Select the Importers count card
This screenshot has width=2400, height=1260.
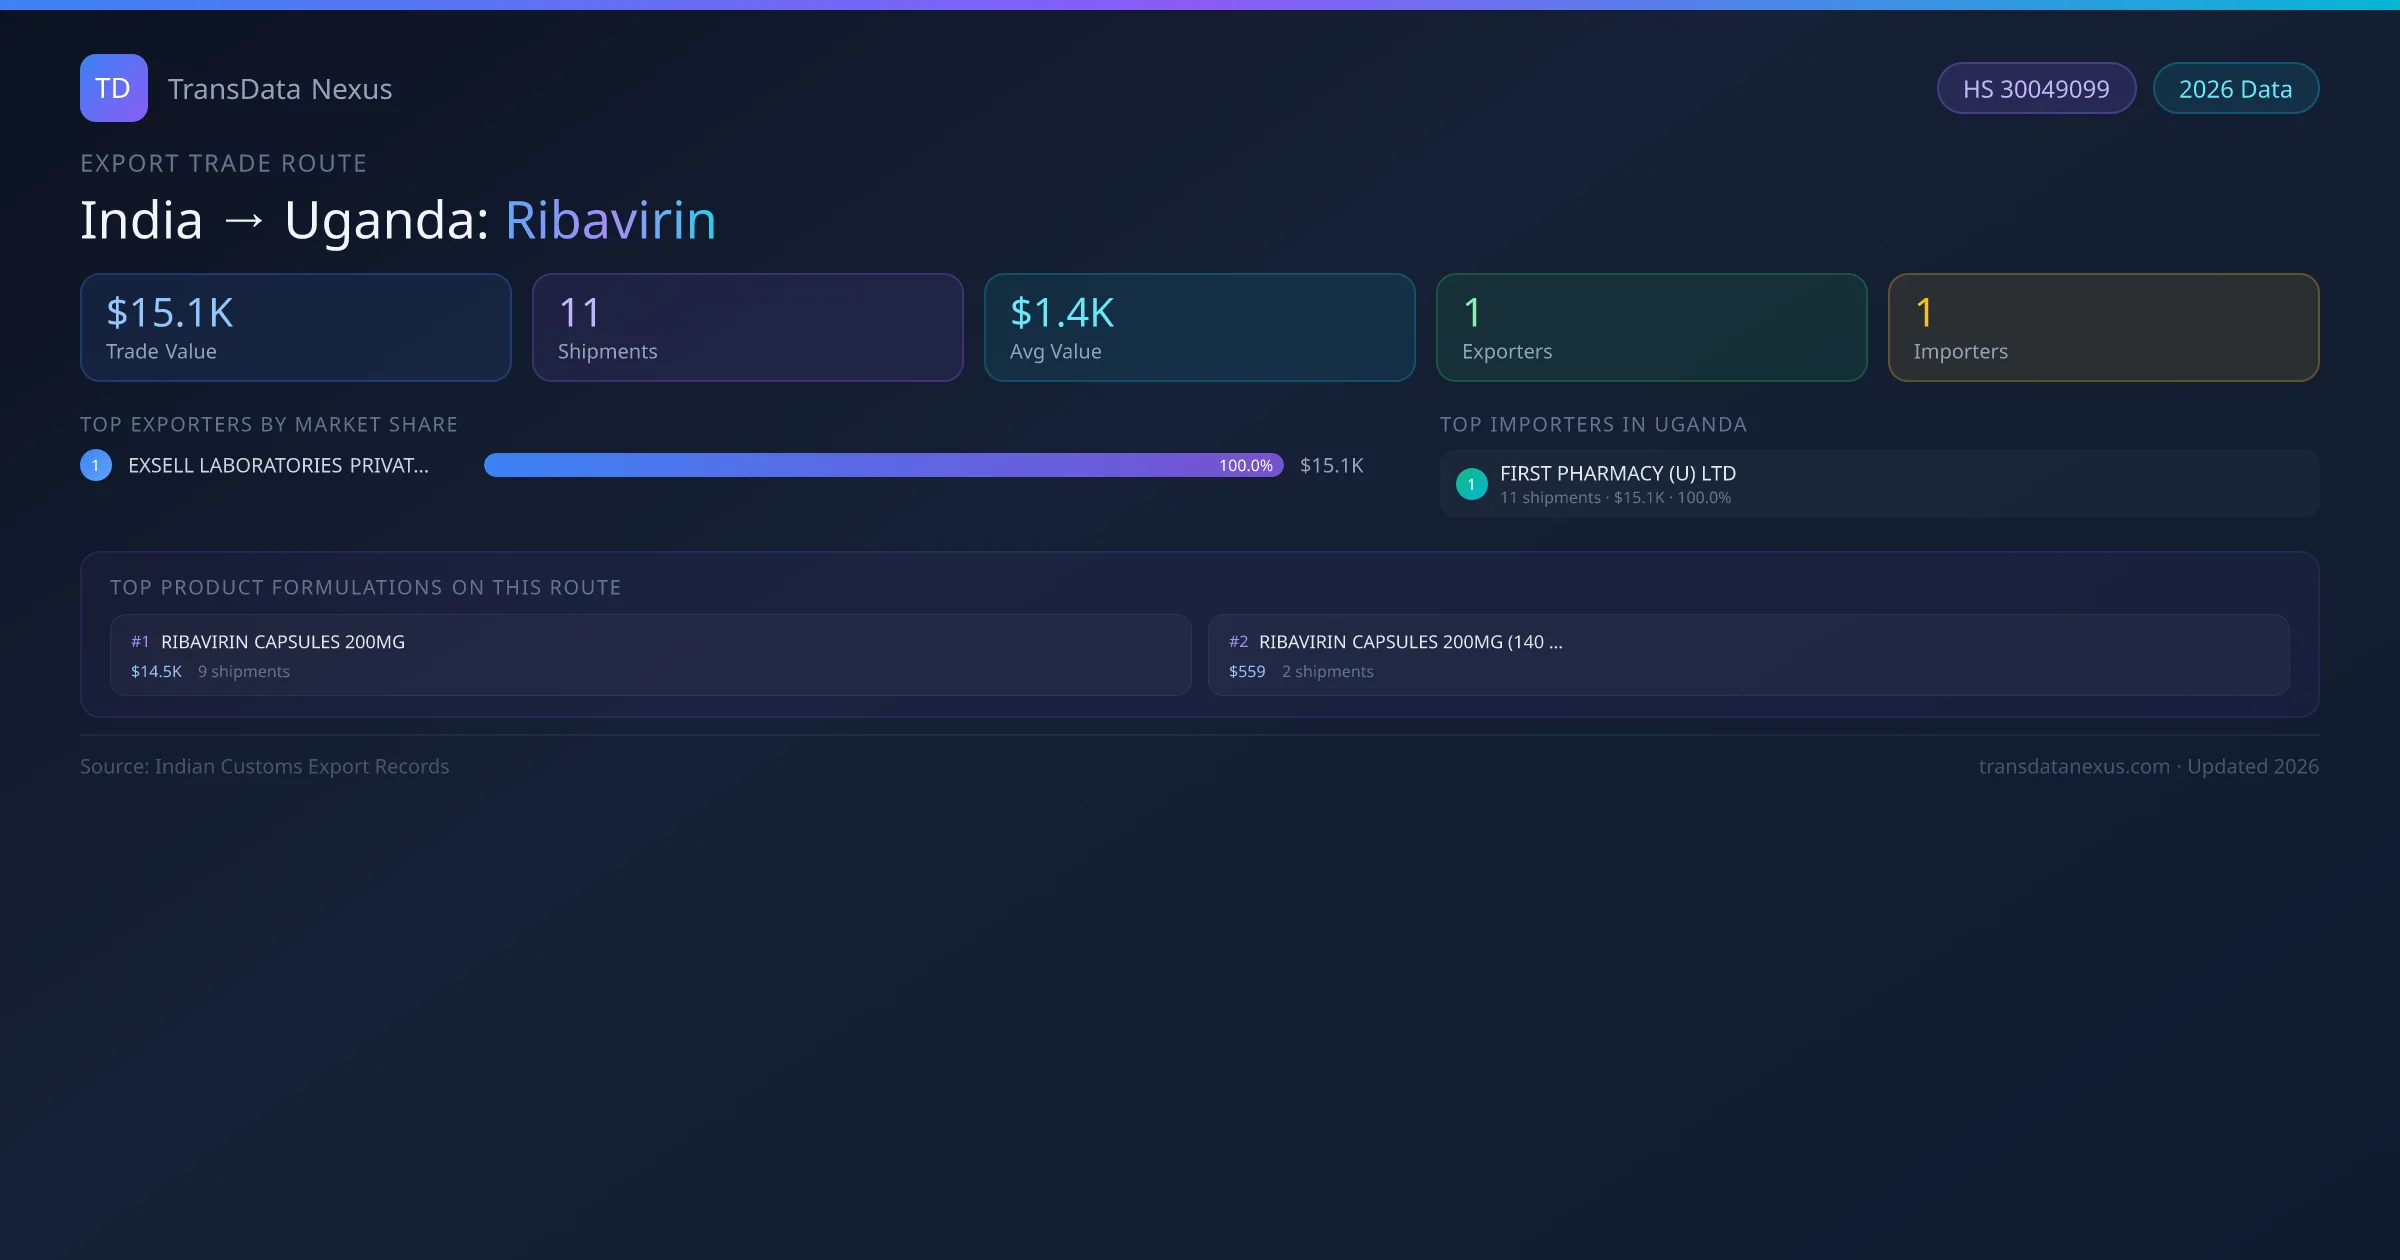[x=2103, y=328]
